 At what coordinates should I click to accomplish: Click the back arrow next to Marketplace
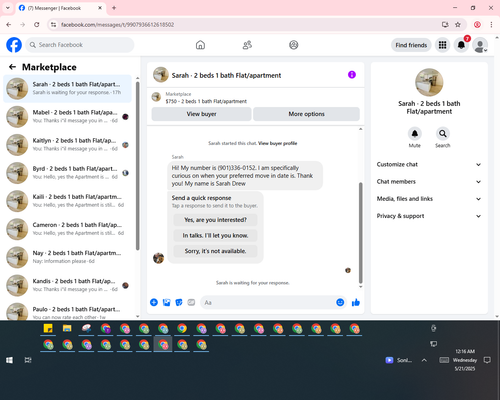tap(12, 67)
